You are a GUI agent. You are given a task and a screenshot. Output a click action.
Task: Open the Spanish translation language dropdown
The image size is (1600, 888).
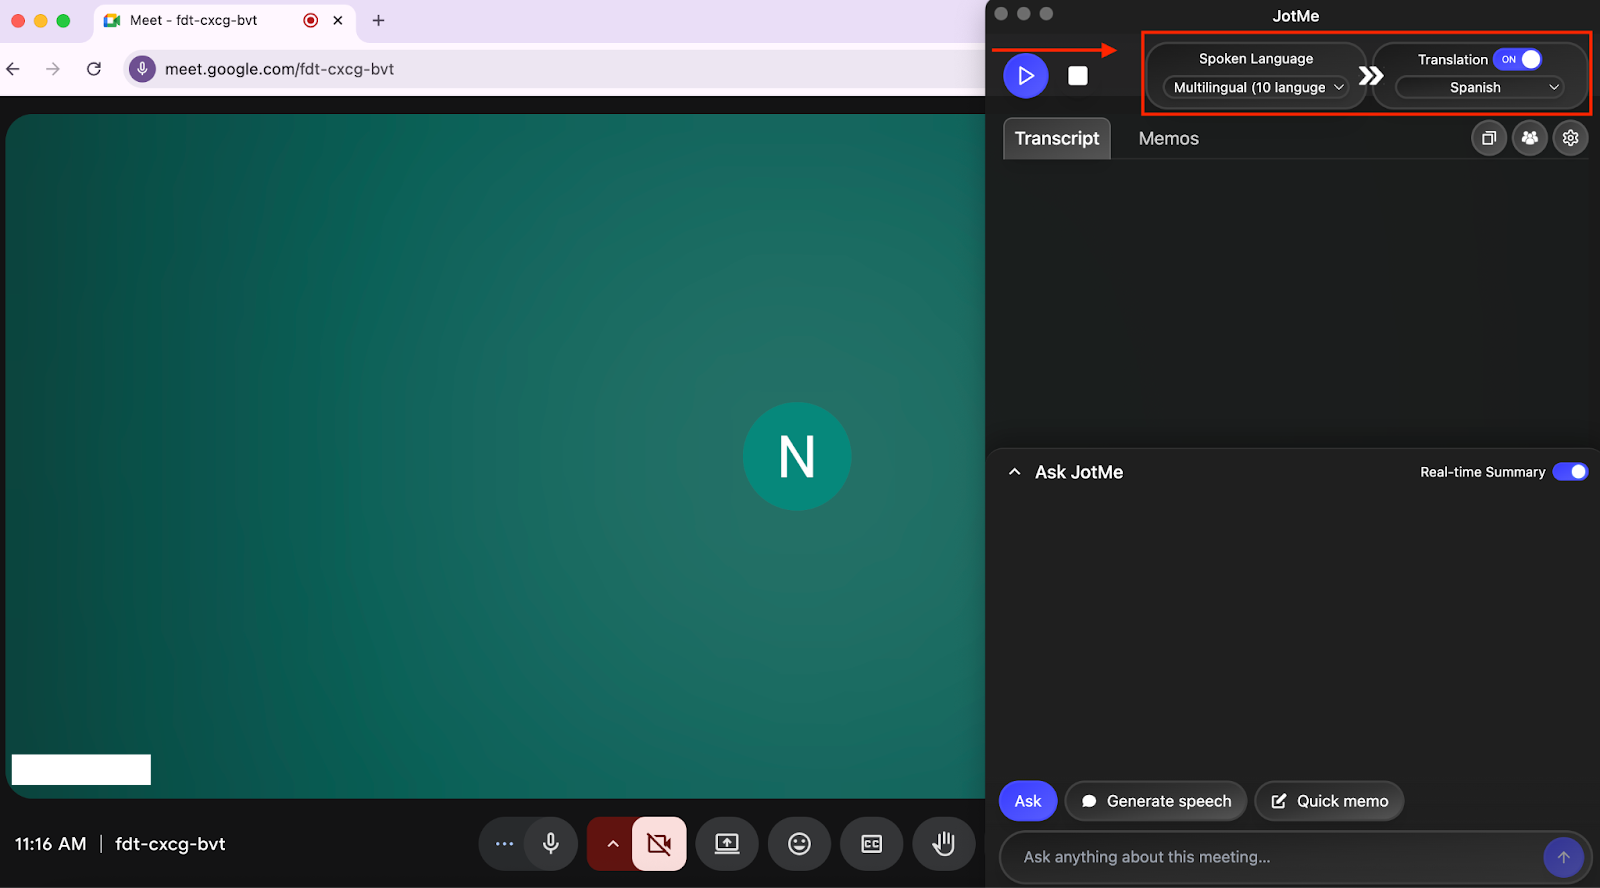[1480, 88]
